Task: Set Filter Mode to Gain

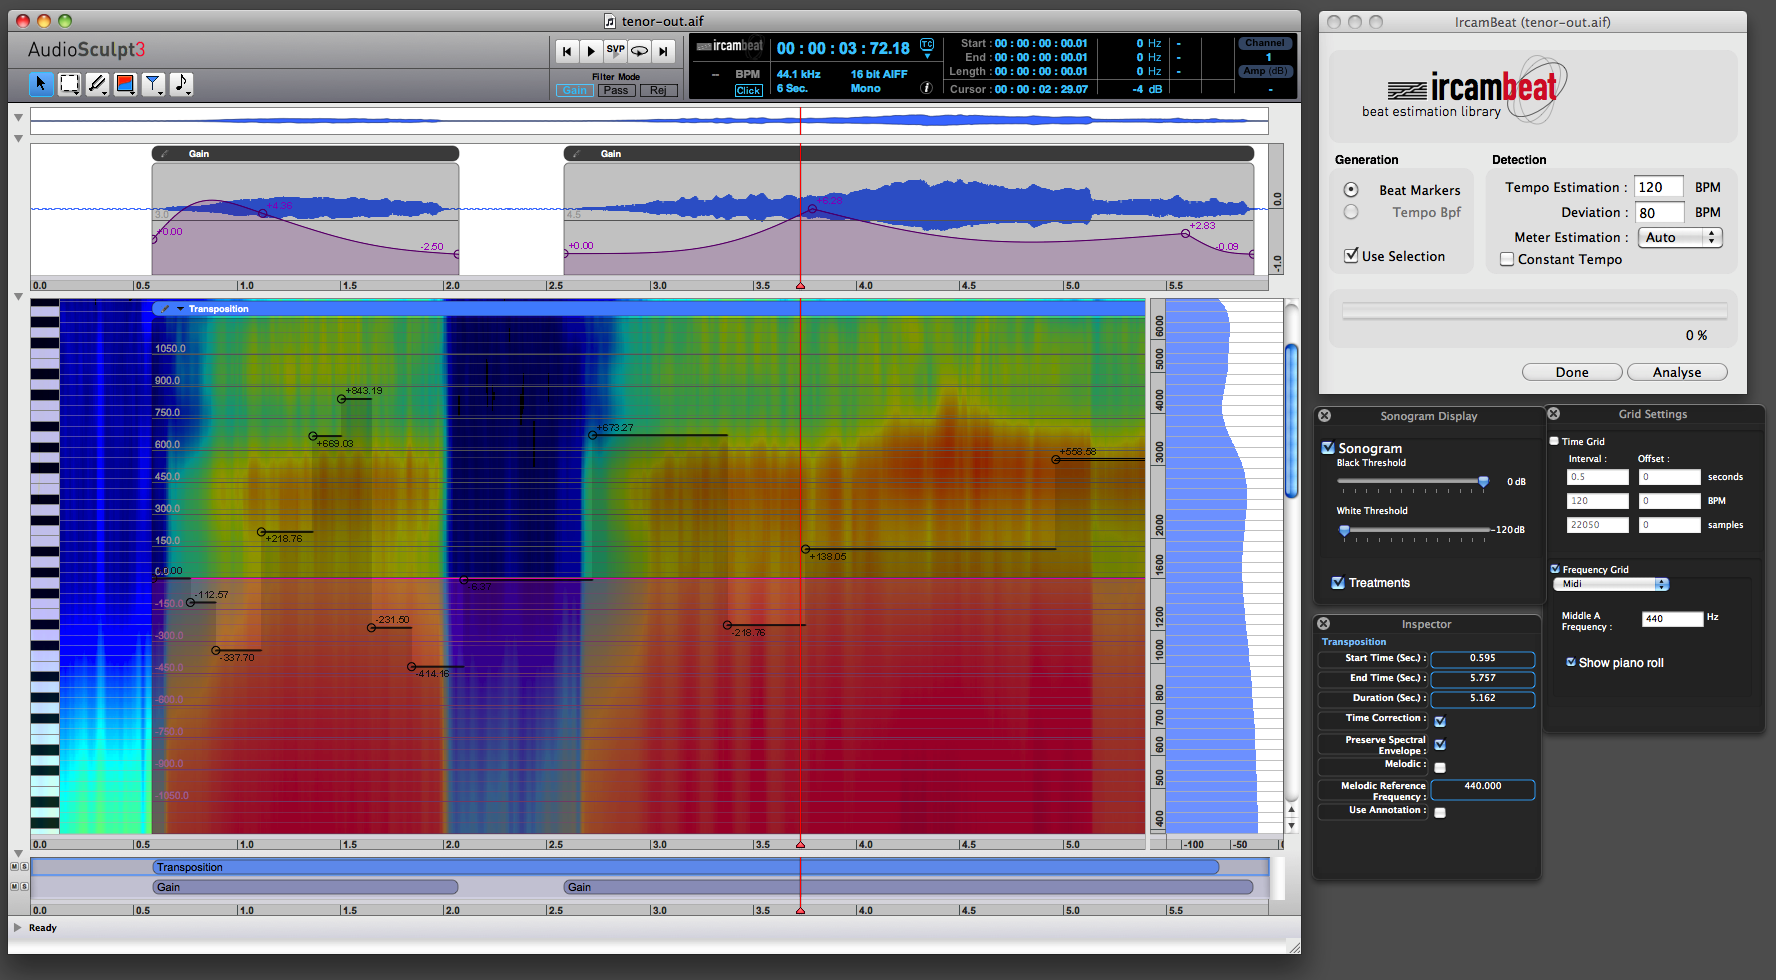Action: (x=574, y=90)
